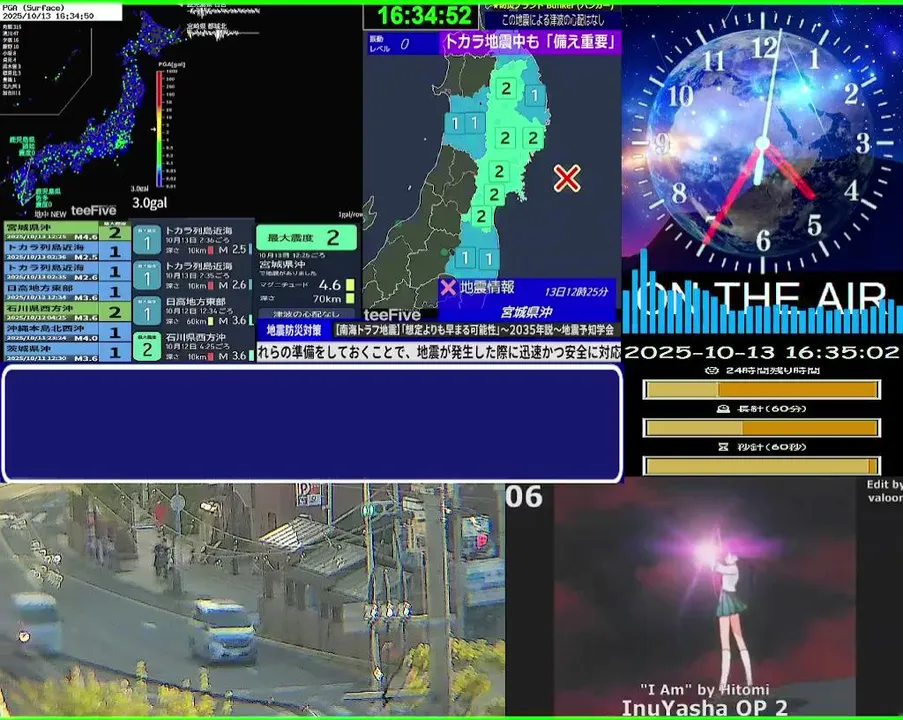Click intensity badge 1 for トカラ列島近海 M 2.5
This screenshot has width=903, height=720.
(147, 241)
